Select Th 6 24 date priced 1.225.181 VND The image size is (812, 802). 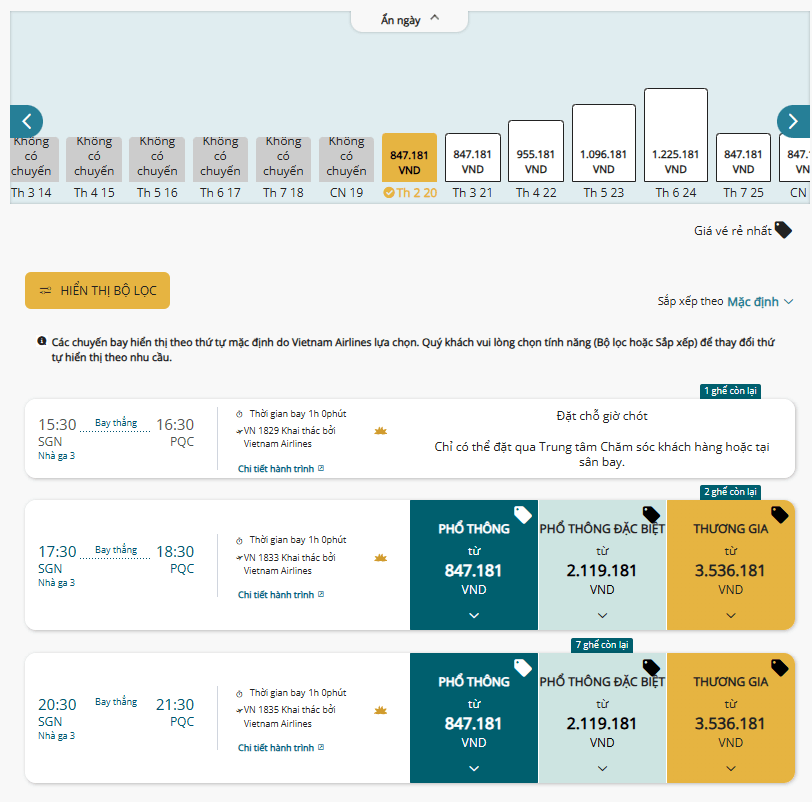click(676, 144)
